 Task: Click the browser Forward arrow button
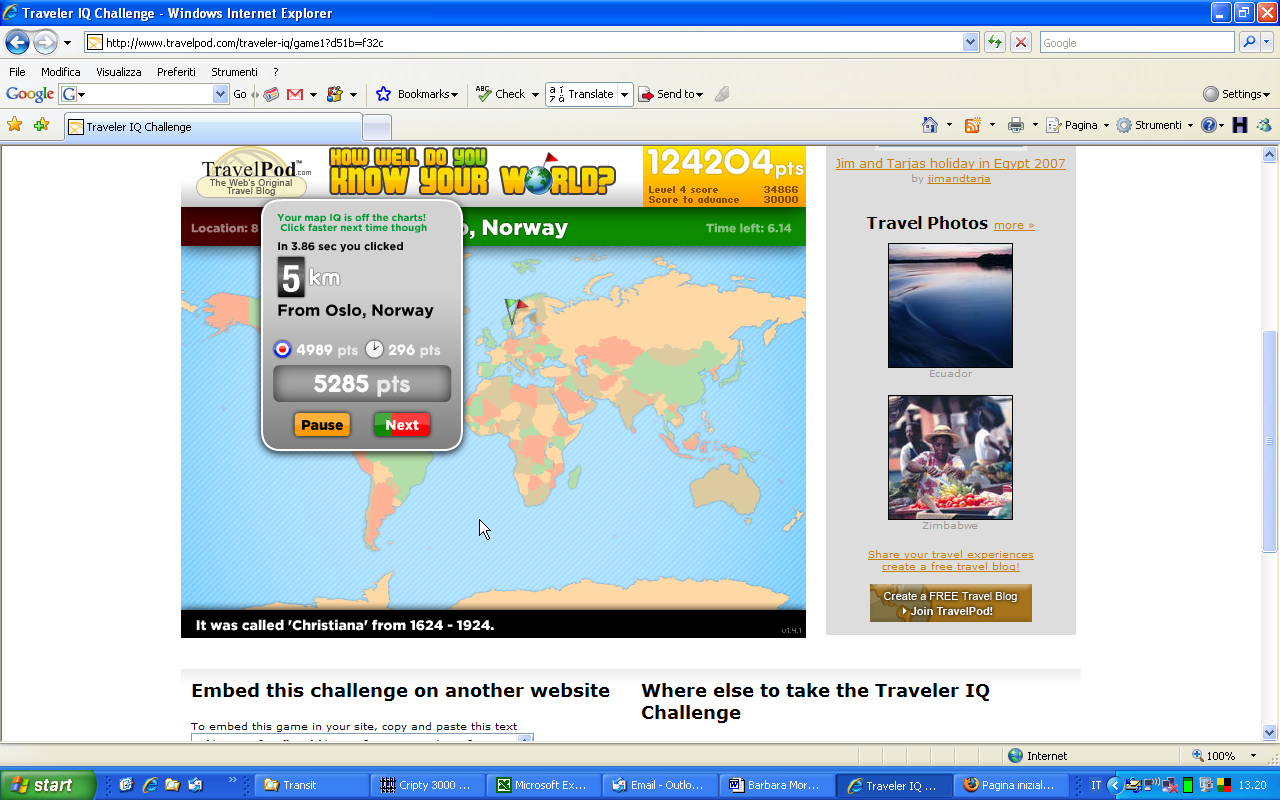click(45, 42)
